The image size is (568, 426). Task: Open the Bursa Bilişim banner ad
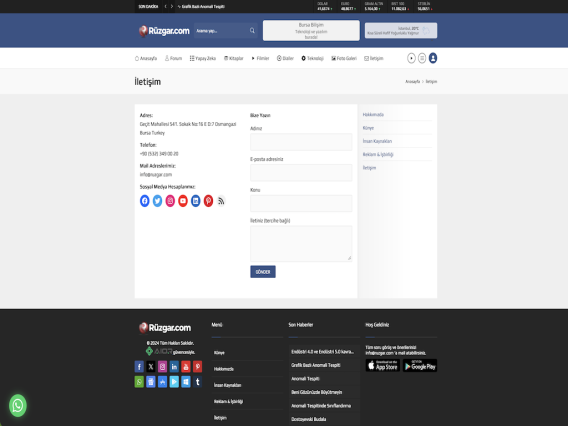click(x=311, y=30)
